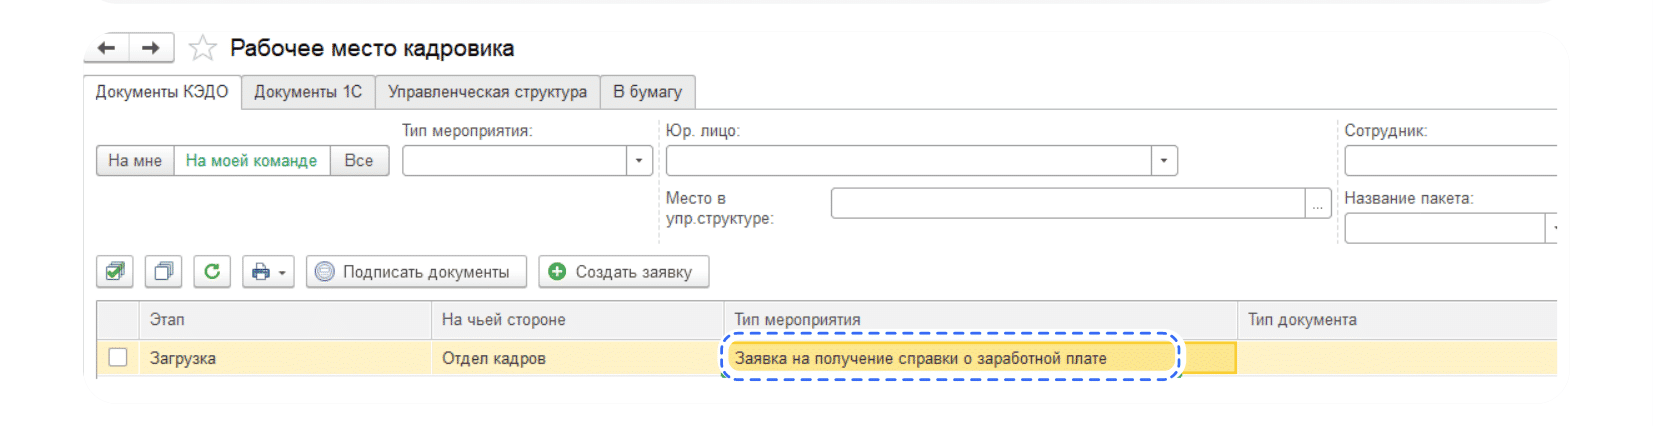Click into the Тип мероприятия filter field
The image size is (1653, 426).
click(x=514, y=161)
